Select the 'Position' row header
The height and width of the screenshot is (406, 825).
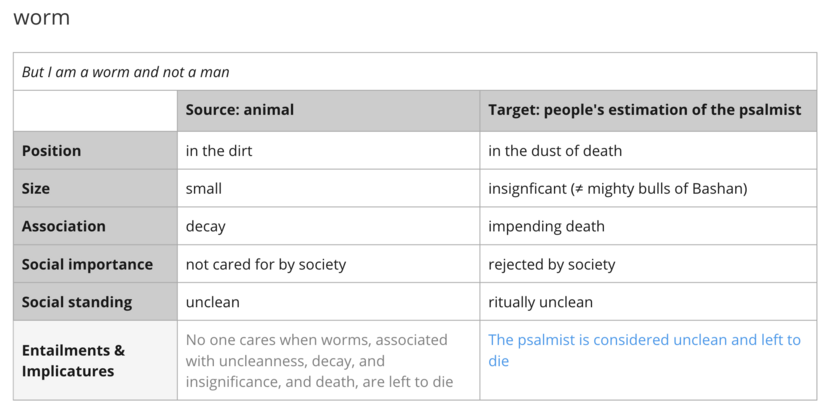coord(52,151)
